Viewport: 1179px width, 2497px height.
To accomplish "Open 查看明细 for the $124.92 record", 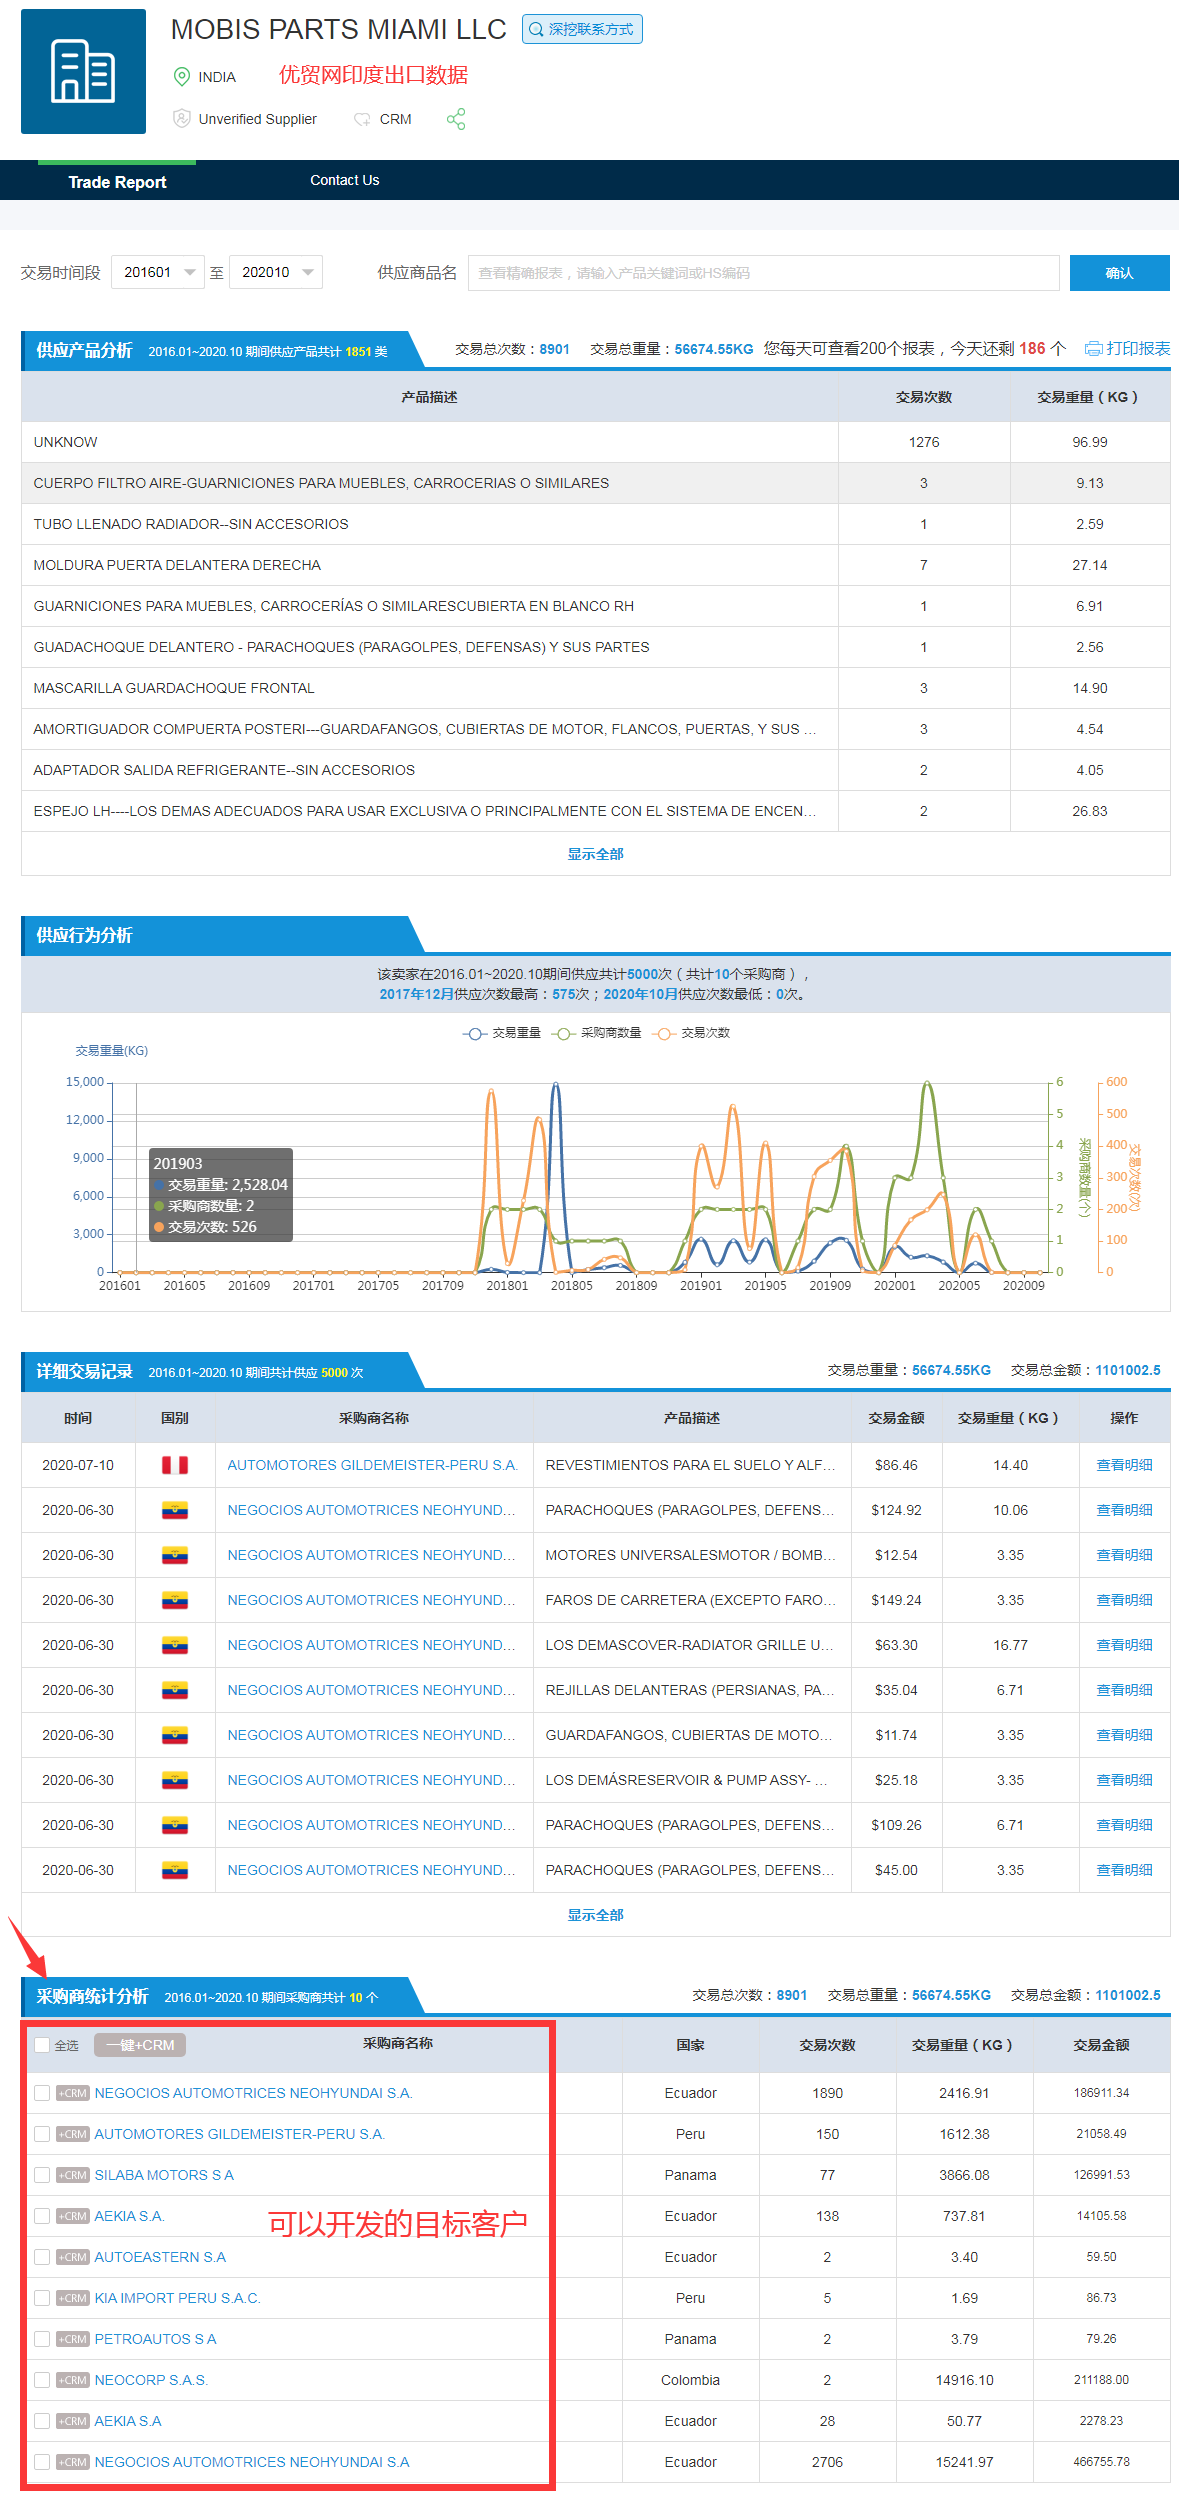I will coord(1124,1510).
